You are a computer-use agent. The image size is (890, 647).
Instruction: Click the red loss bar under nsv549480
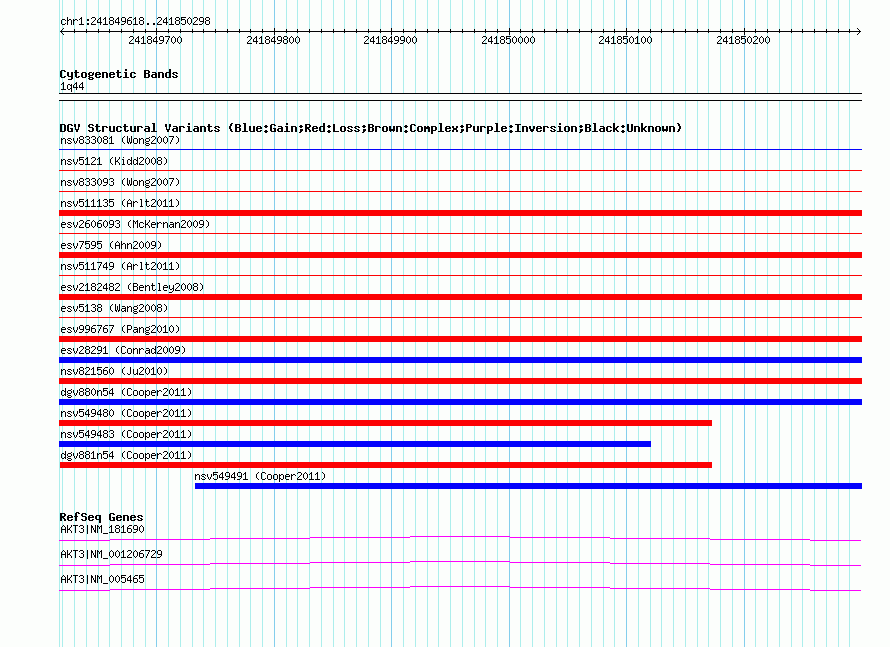pos(385,423)
